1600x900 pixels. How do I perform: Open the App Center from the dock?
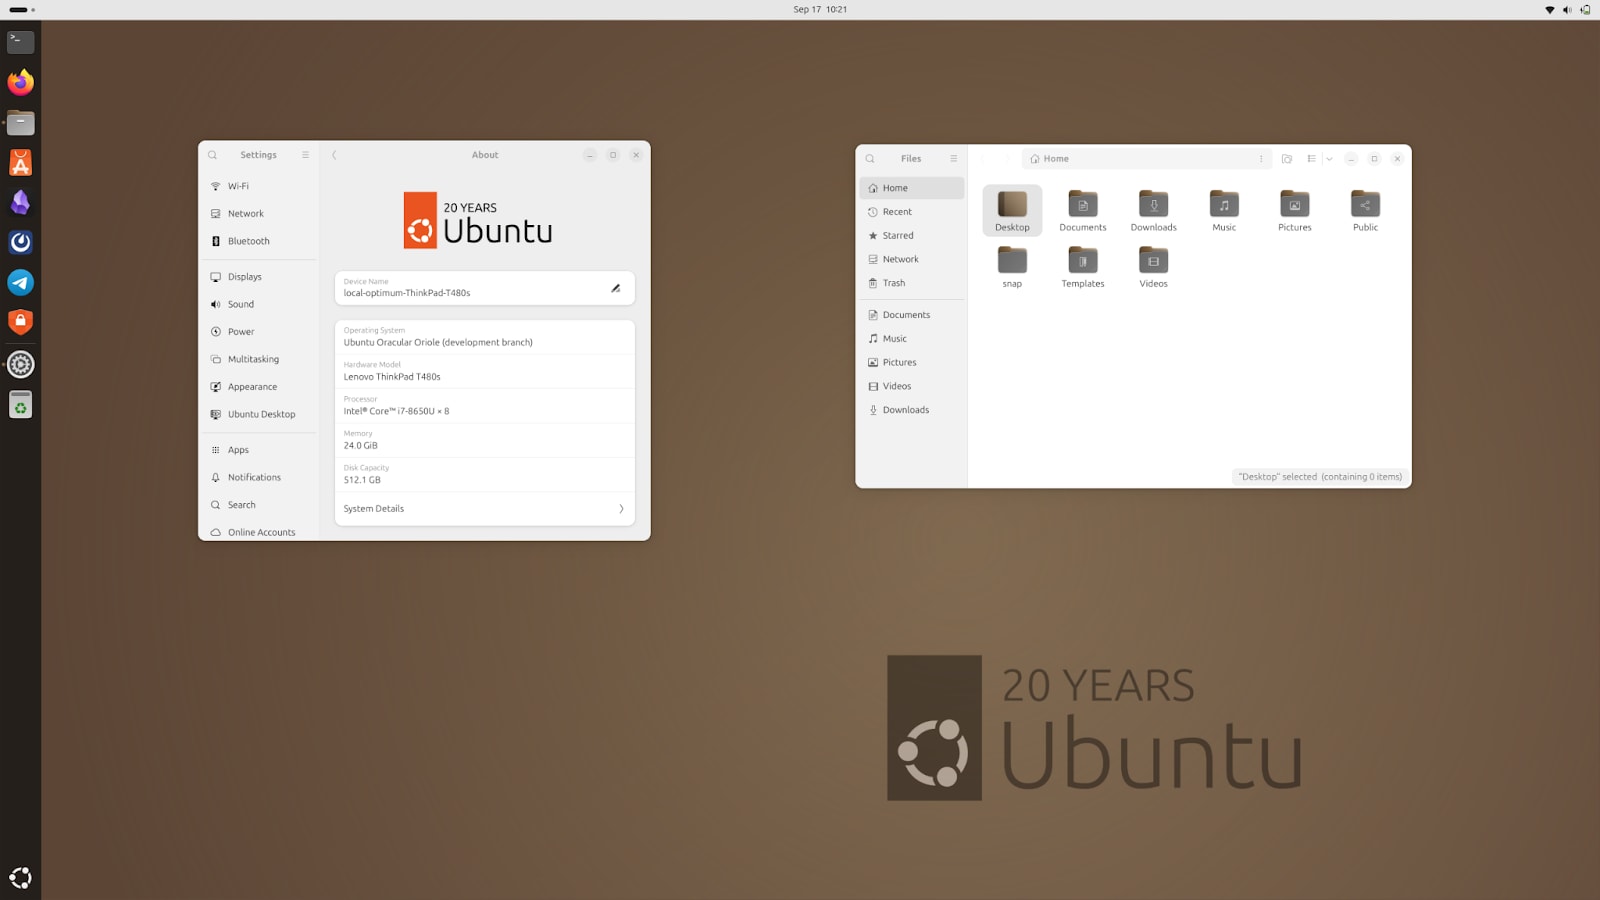pos(20,162)
